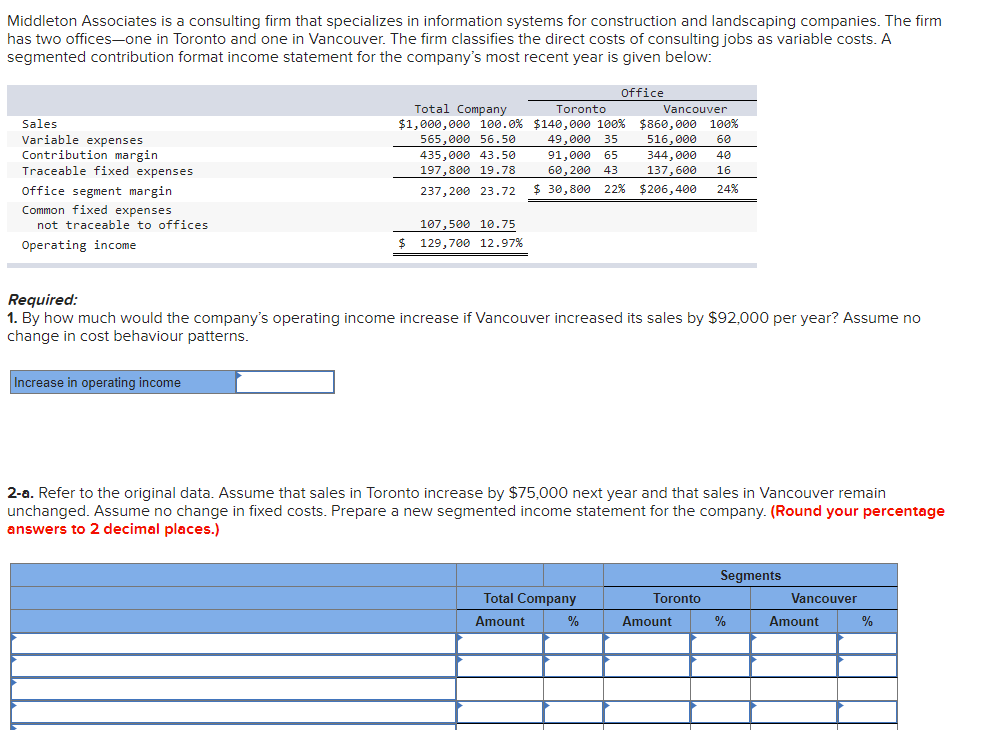This screenshot has height=730, width=1007.
Task: Click the Operating income row label
Action: coord(78,245)
